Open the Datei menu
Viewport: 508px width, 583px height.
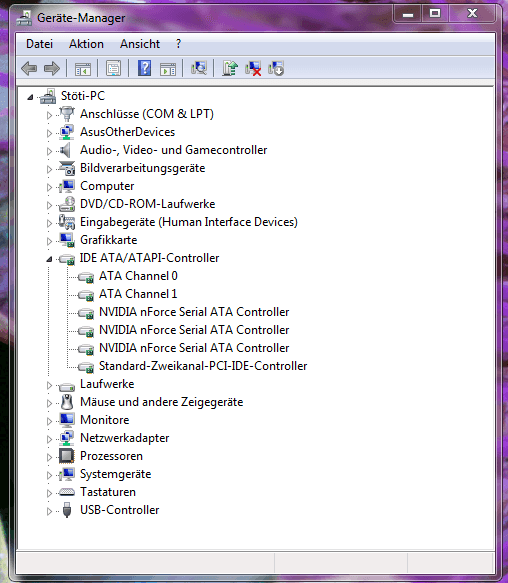tap(39, 44)
